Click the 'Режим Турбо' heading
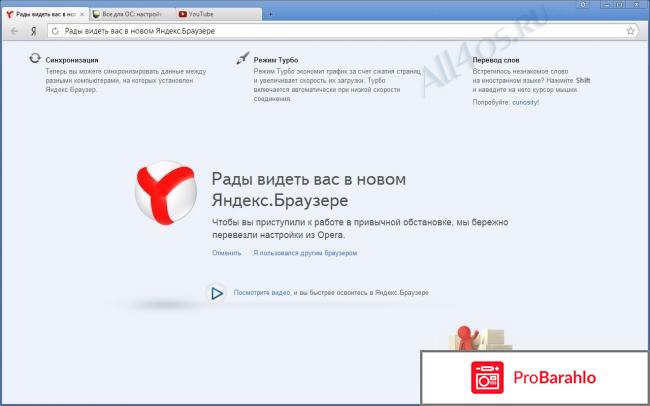This screenshot has width=650, height=406. coord(276,60)
